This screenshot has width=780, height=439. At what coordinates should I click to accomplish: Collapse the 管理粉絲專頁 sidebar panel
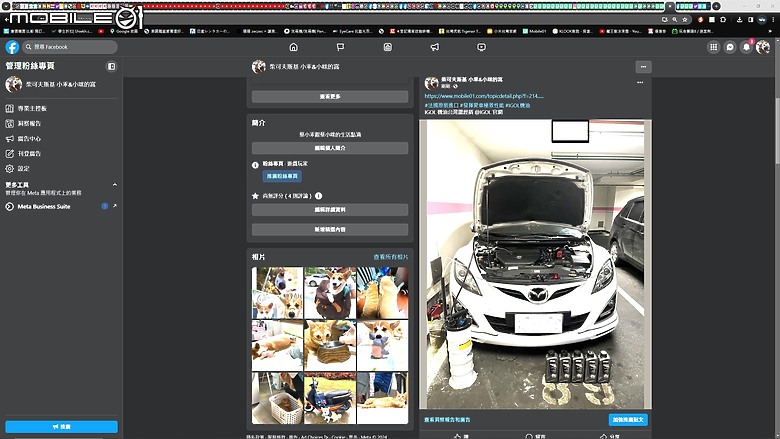click(111, 66)
